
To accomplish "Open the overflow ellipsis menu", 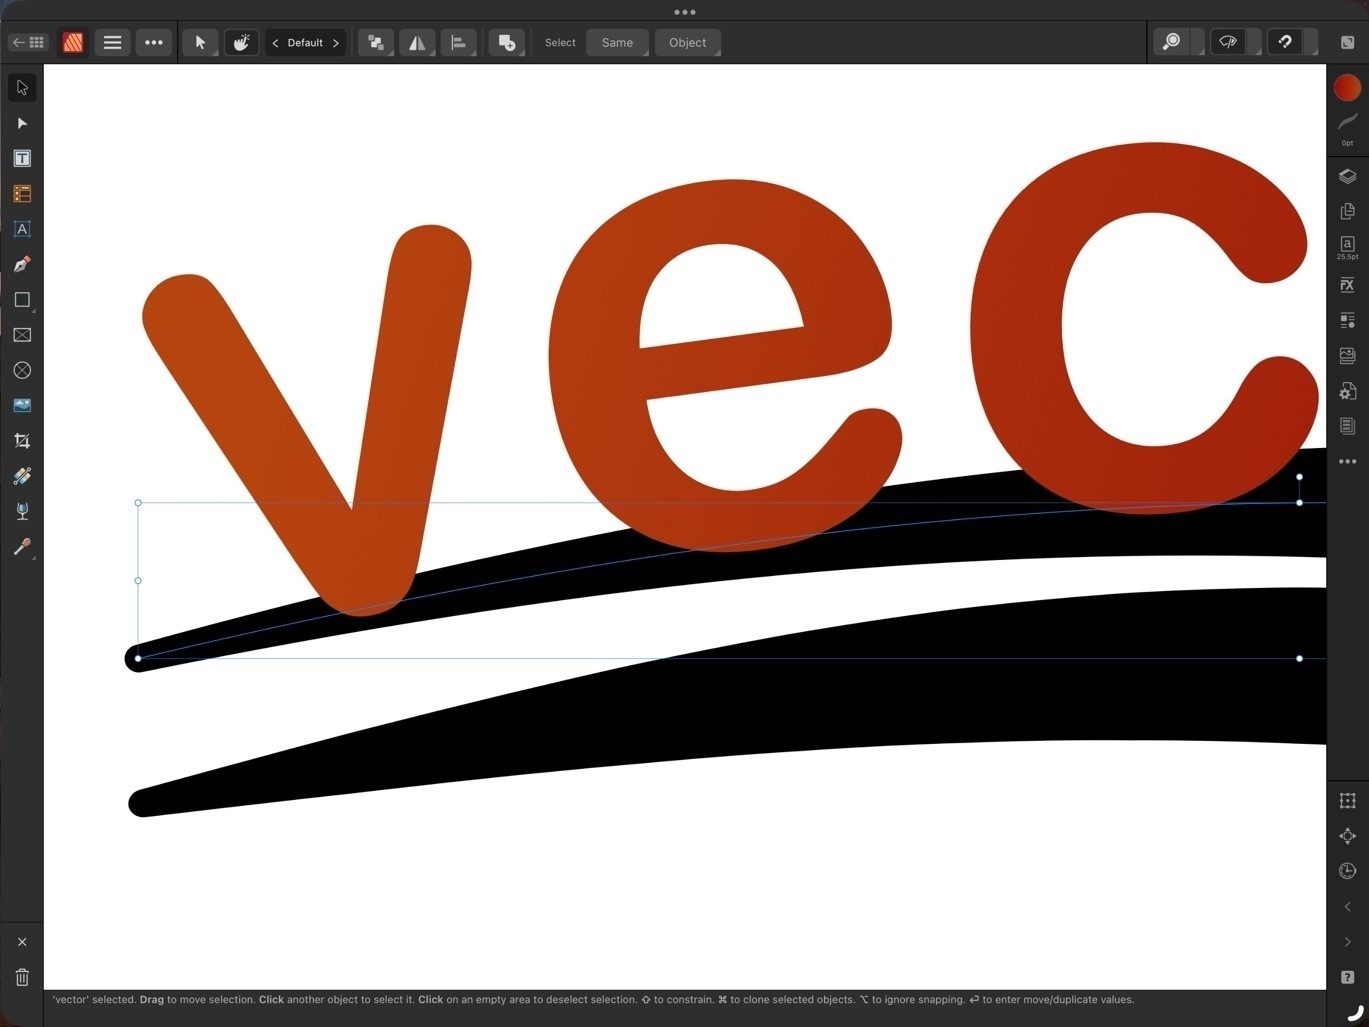I will pyautogui.click(x=154, y=42).
